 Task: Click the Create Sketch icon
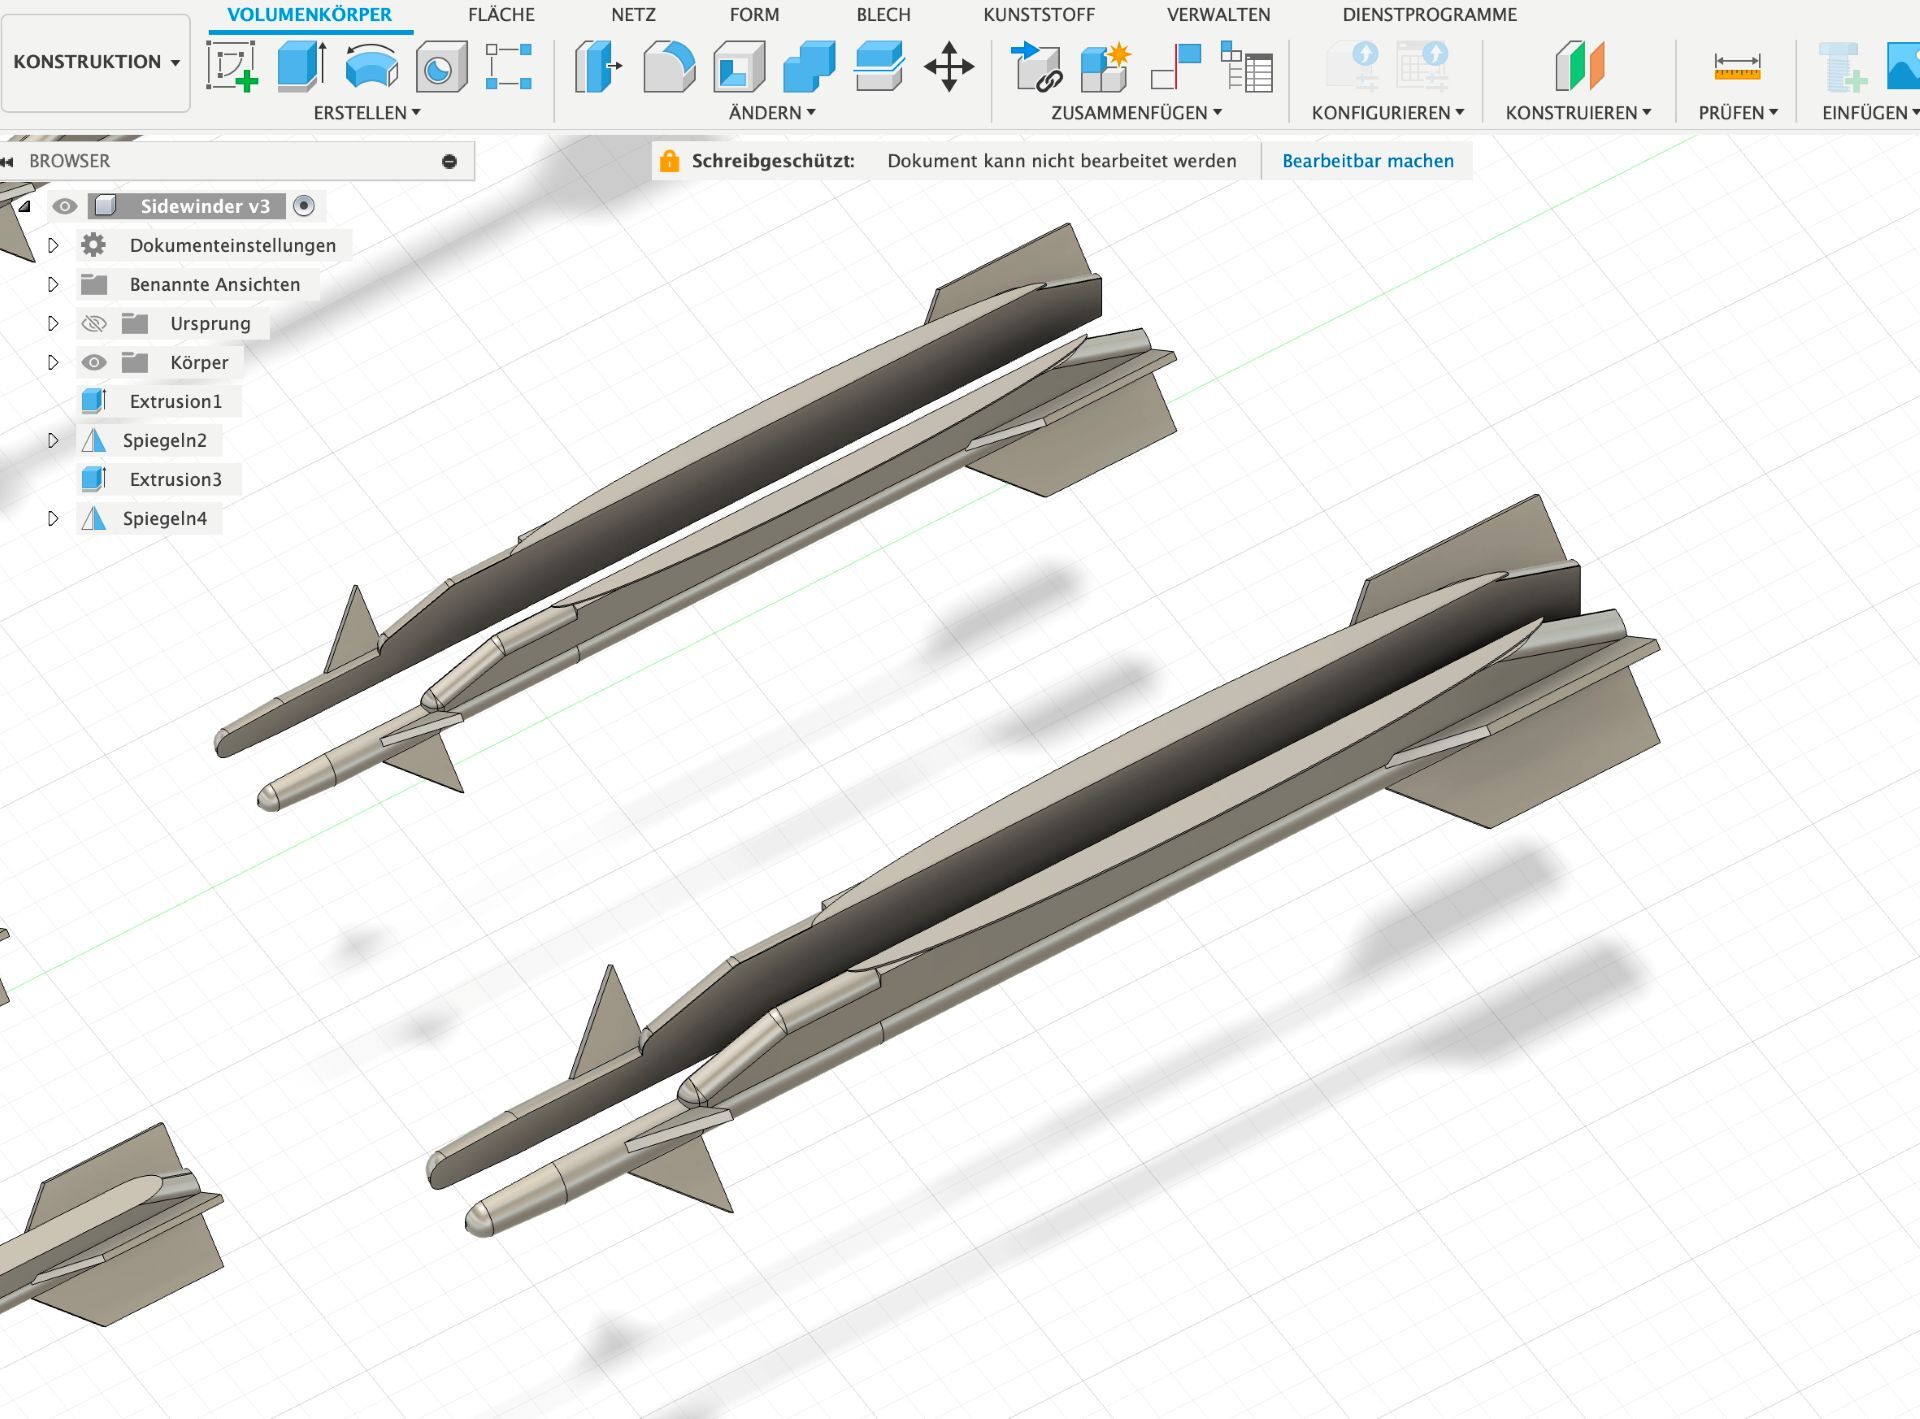tap(232, 66)
